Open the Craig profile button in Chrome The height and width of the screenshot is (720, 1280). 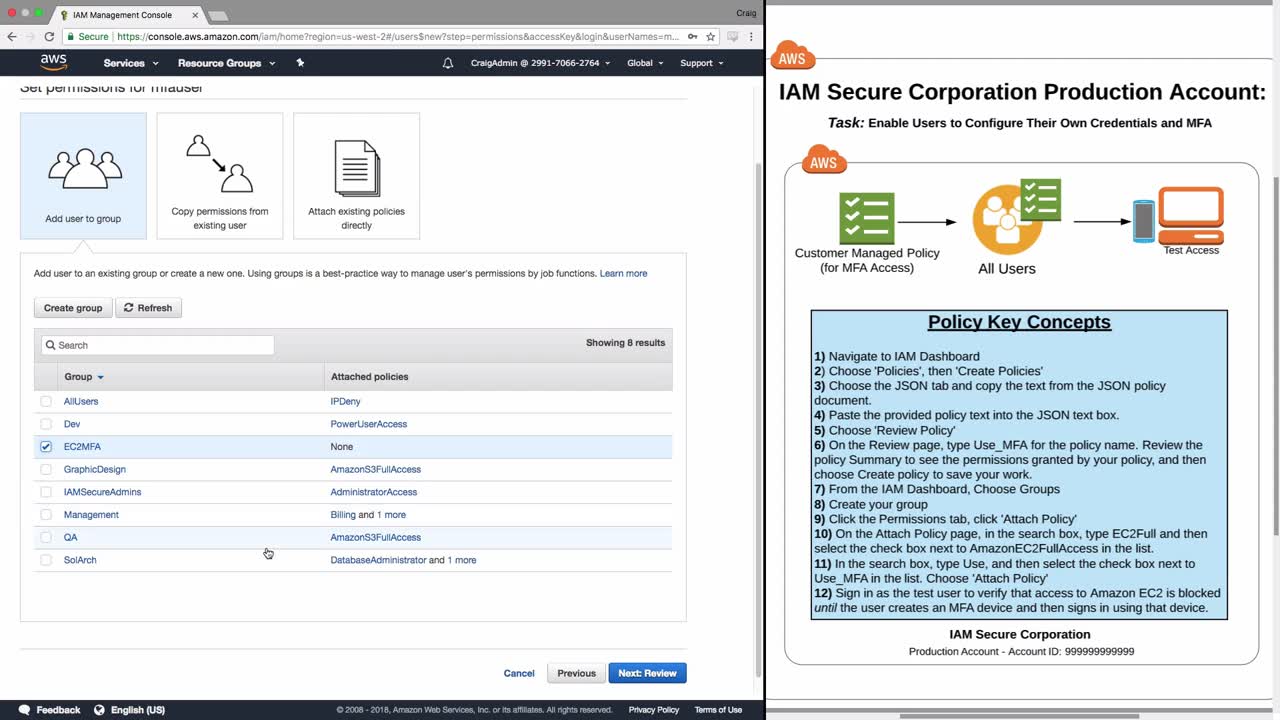(x=745, y=13)
